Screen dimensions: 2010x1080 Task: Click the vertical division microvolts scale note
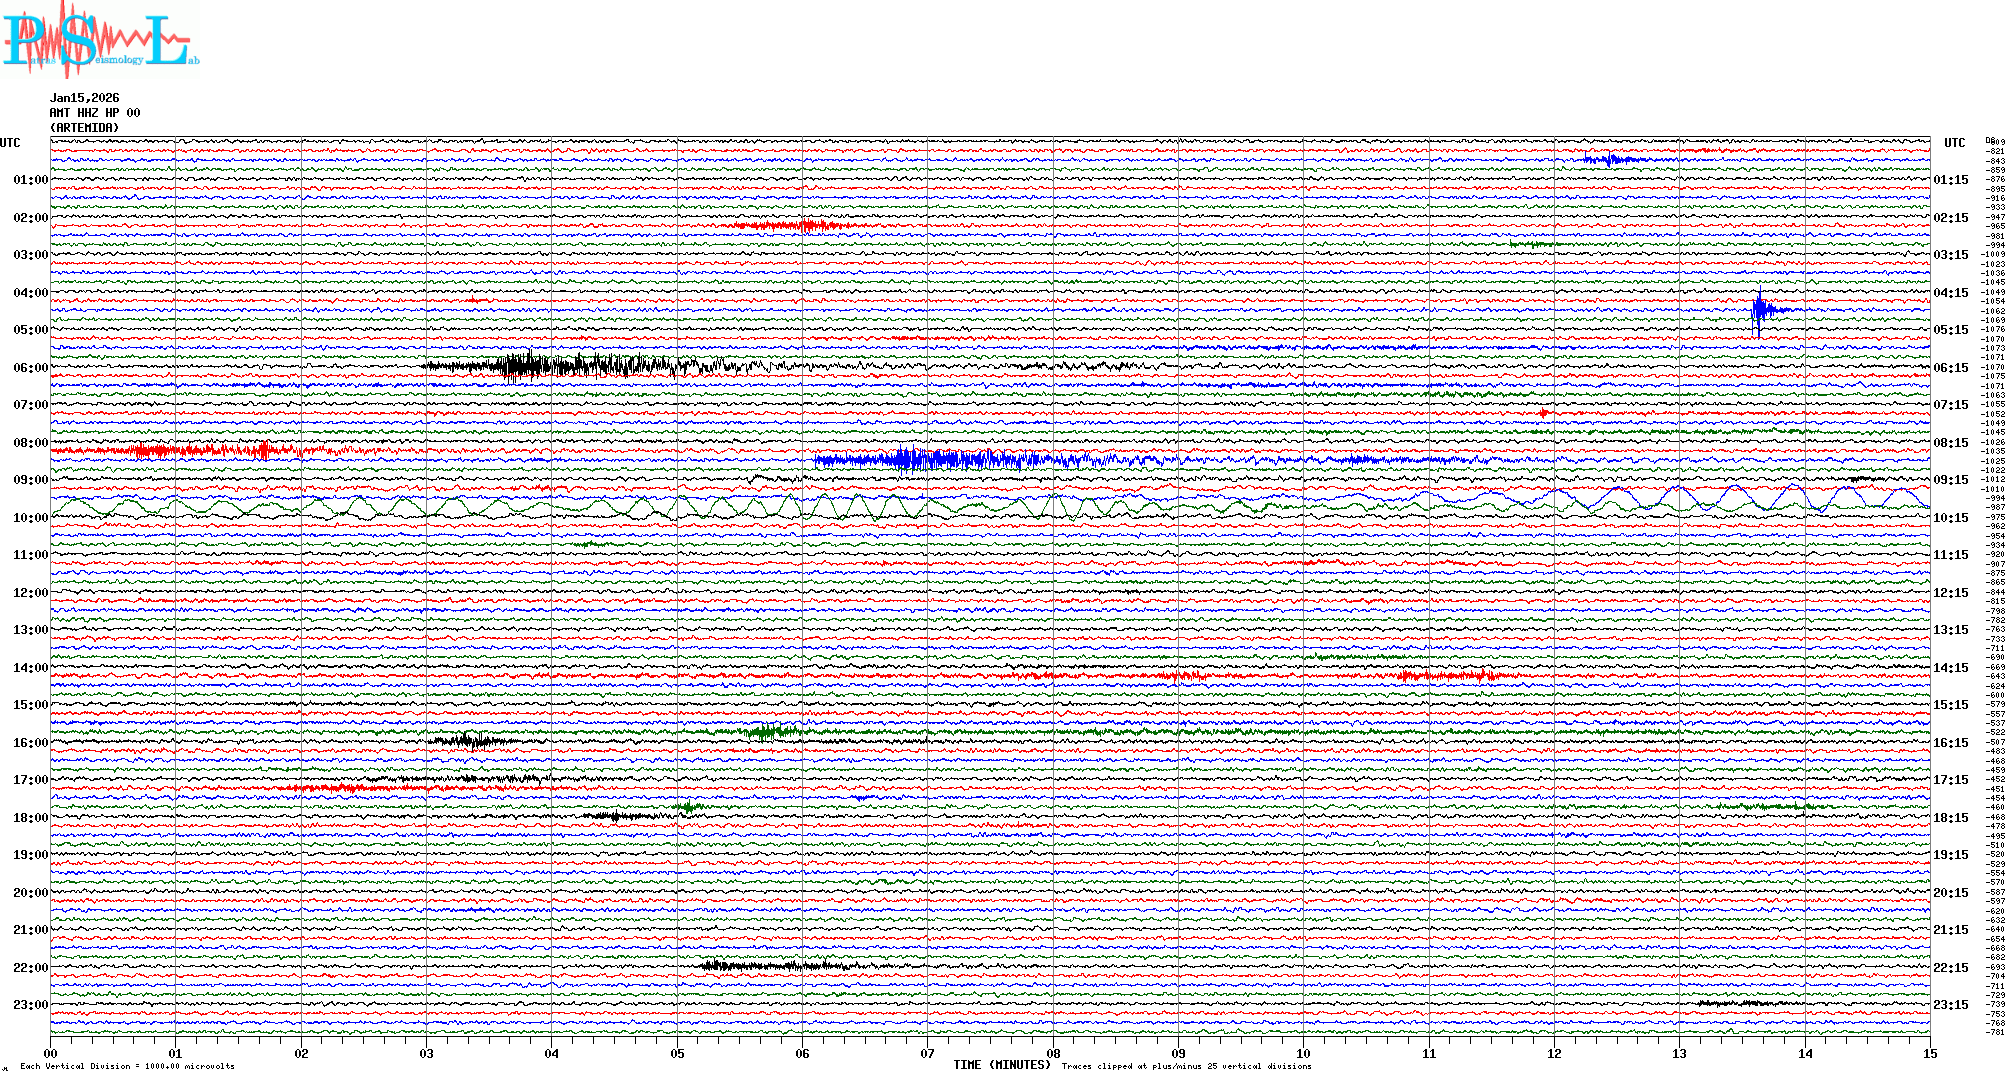[127, 1066]
